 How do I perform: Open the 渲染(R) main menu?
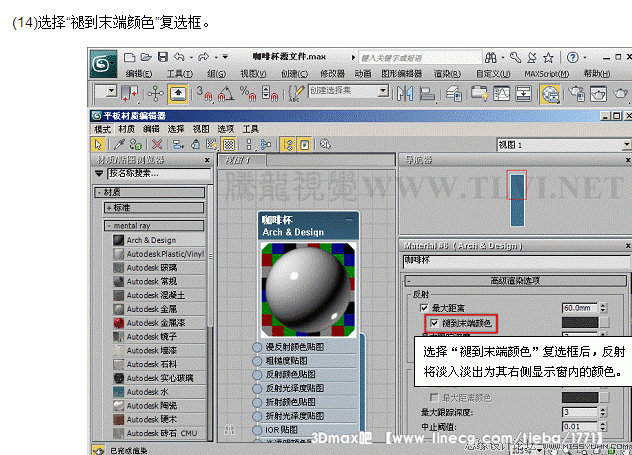pyautogui.click(x=447, y=74)
